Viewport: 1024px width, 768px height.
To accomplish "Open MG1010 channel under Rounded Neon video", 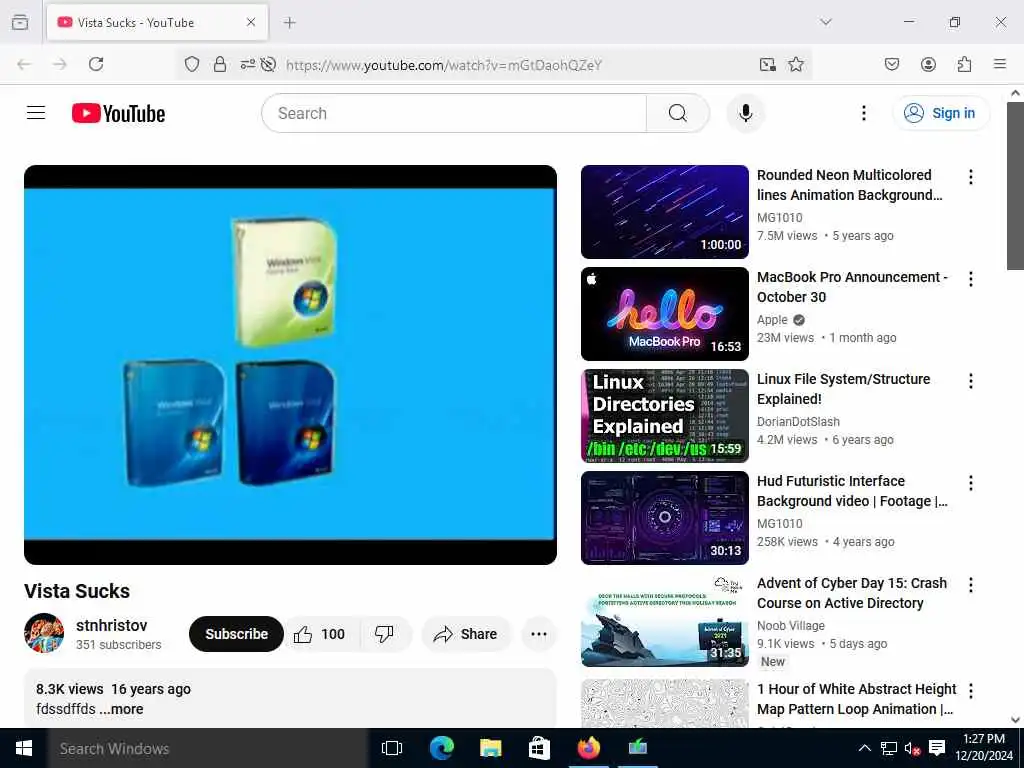I will pos(780,217).
